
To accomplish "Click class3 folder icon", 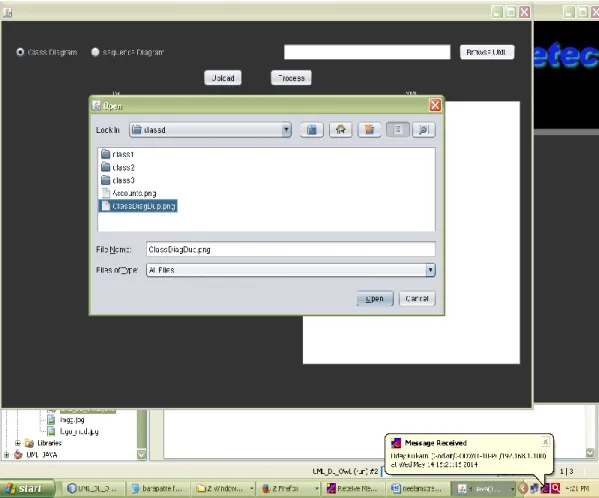I will click(x=105, y=179).
